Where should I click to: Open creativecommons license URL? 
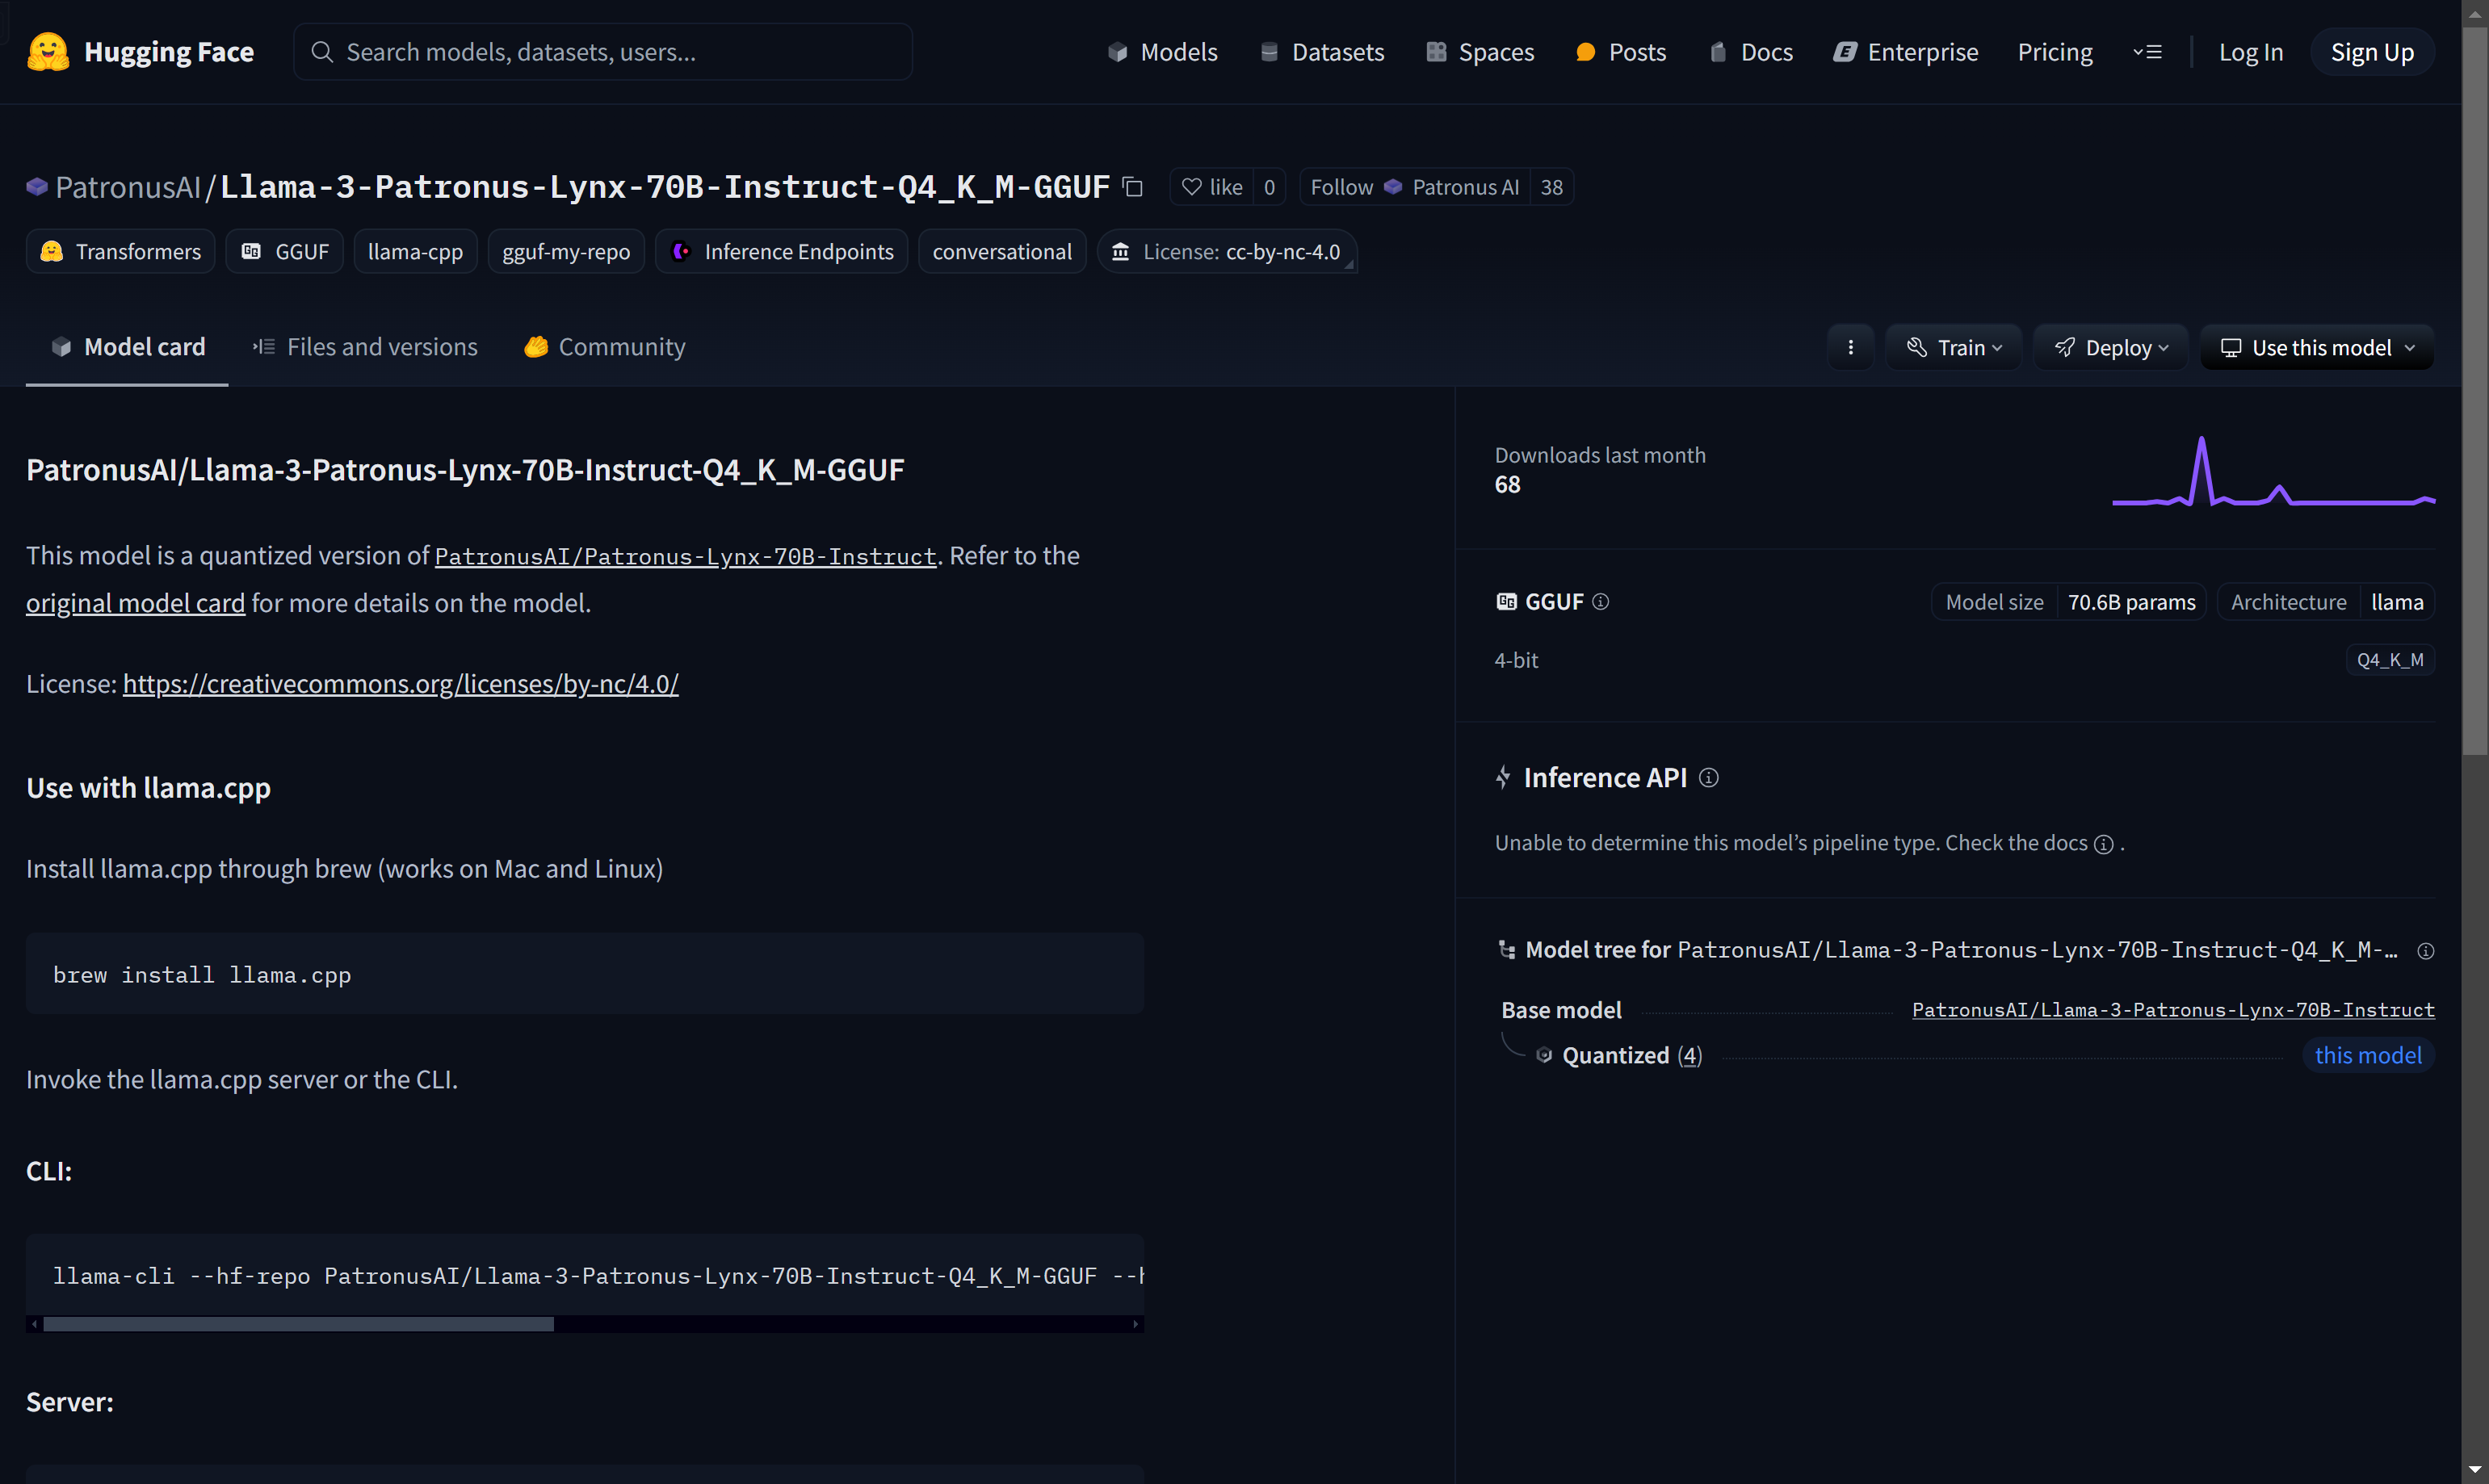pos(400,684)
